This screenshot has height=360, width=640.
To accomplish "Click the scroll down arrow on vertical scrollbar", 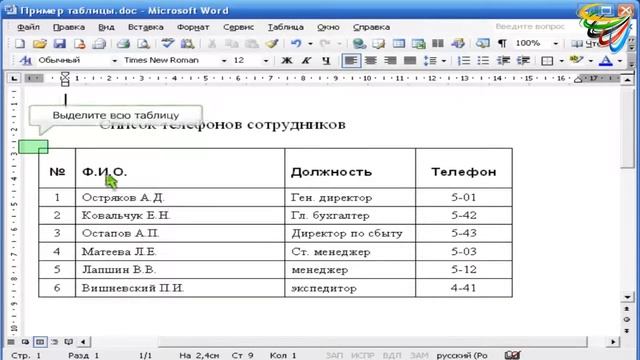I will (627, 297).
